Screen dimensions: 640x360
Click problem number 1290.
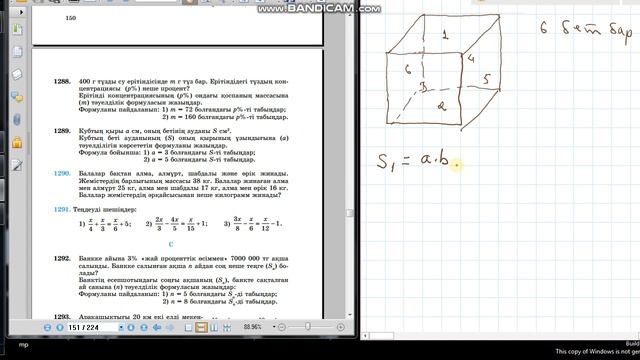62,173
